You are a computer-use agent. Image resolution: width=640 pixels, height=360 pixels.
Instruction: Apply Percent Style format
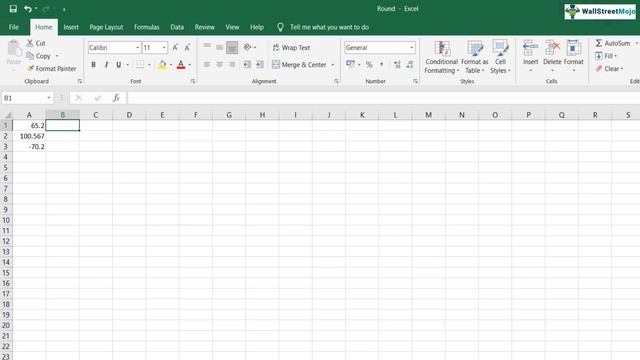[x=369, y=64]
